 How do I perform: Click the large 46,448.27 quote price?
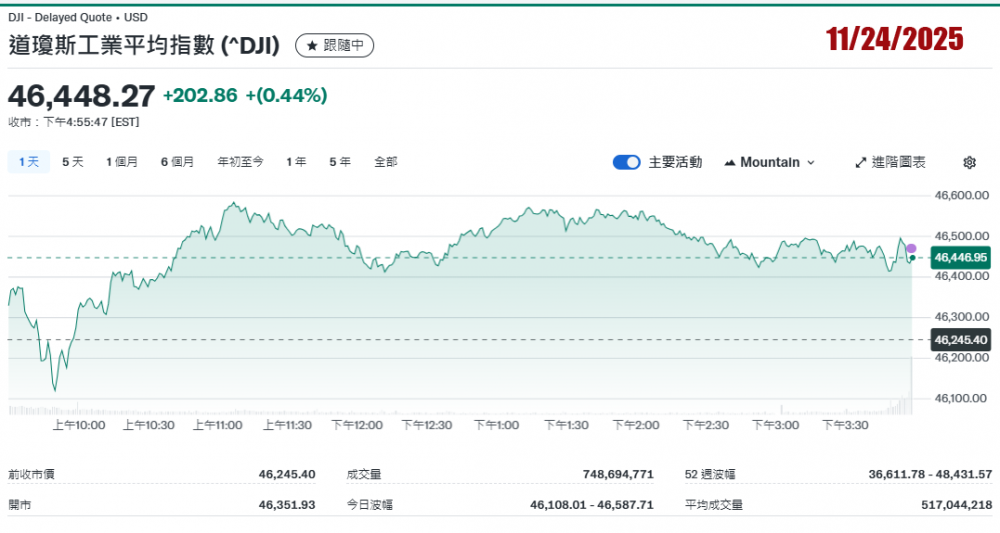(x=82, y=96)
